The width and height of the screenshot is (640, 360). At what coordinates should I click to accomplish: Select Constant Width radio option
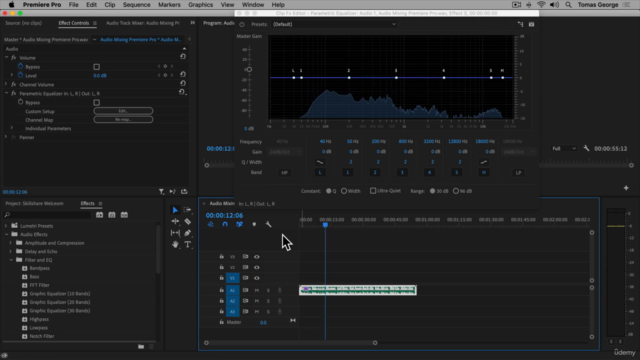click(344, 191)
